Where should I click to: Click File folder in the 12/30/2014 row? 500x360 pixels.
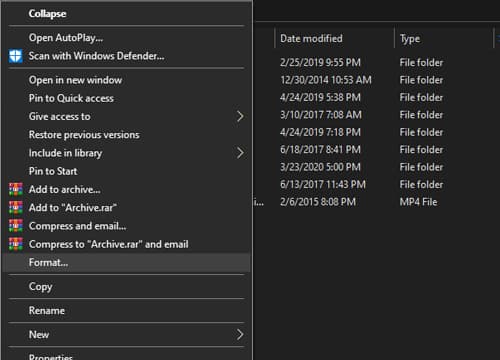coord(421,80)
